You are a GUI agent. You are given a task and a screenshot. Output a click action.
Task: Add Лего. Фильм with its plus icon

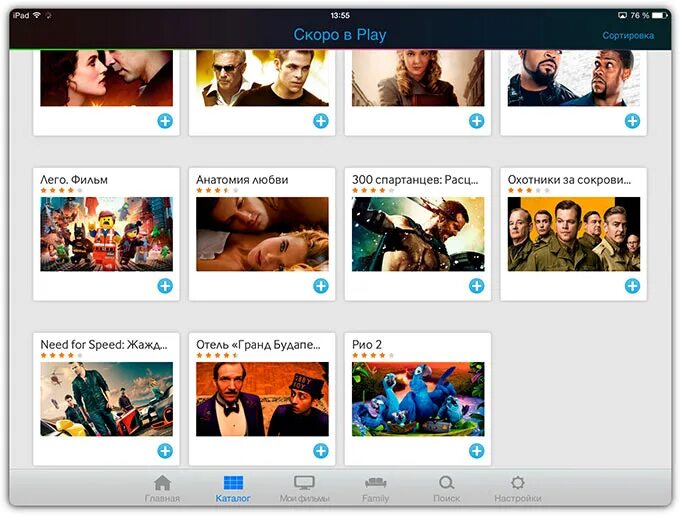pos(165,286)
